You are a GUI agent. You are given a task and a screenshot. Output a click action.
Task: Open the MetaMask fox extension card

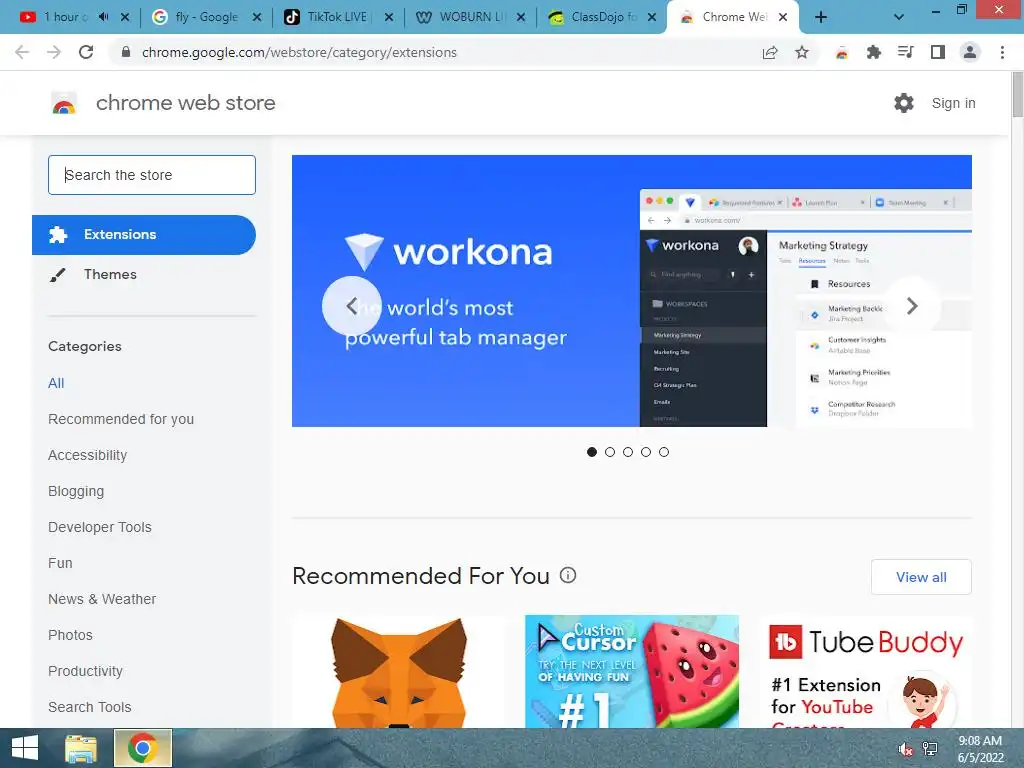pos(399,671)
